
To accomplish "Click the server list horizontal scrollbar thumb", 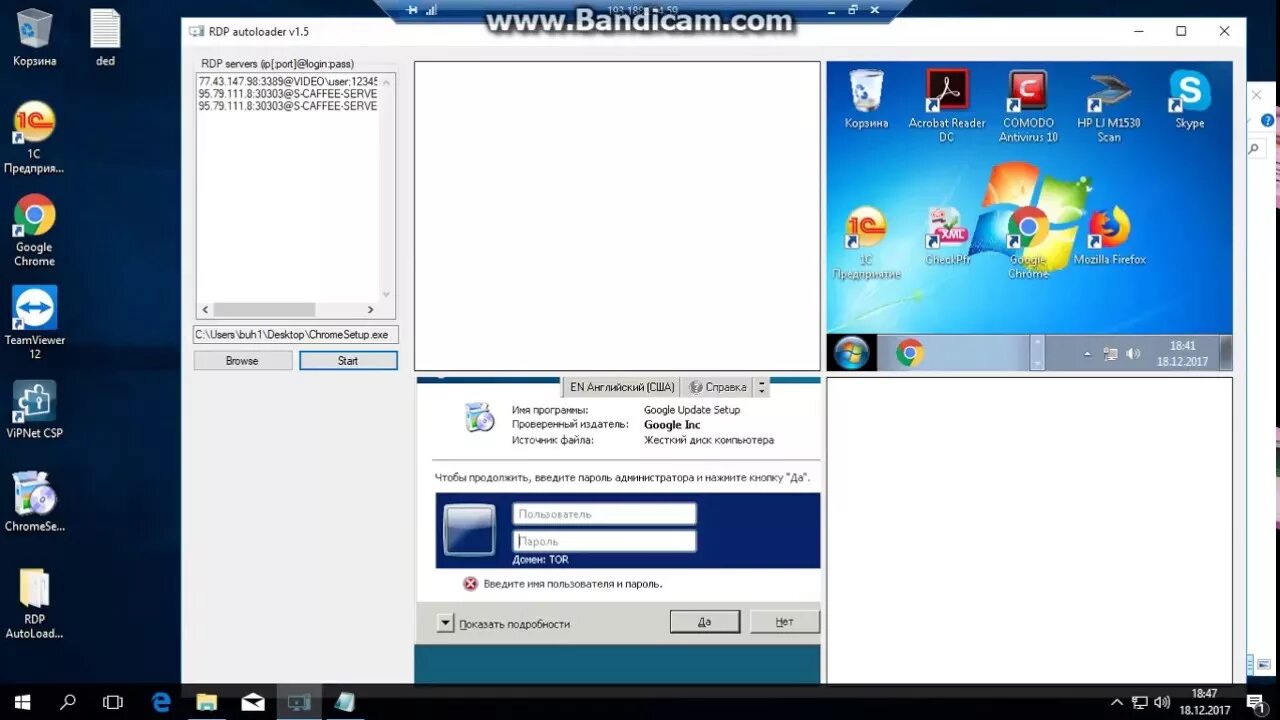I will coord(265,310).
